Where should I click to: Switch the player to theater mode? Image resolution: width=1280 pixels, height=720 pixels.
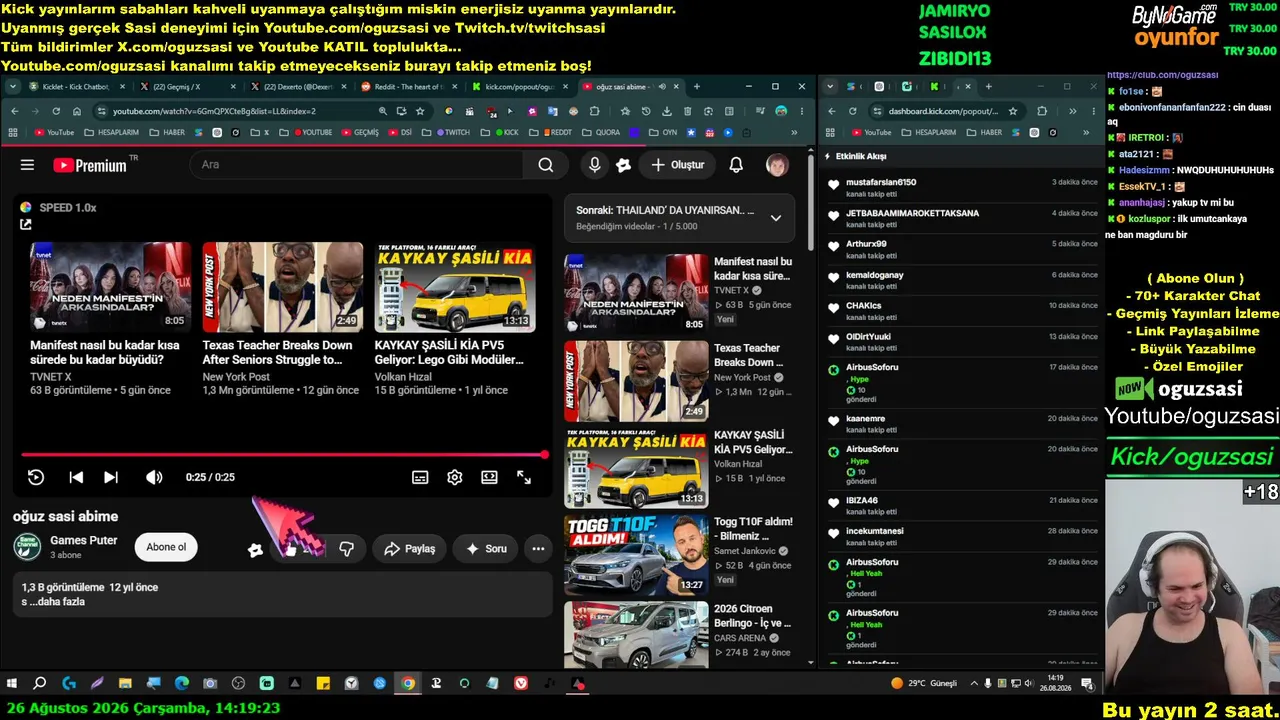click(x=489, y=477)
